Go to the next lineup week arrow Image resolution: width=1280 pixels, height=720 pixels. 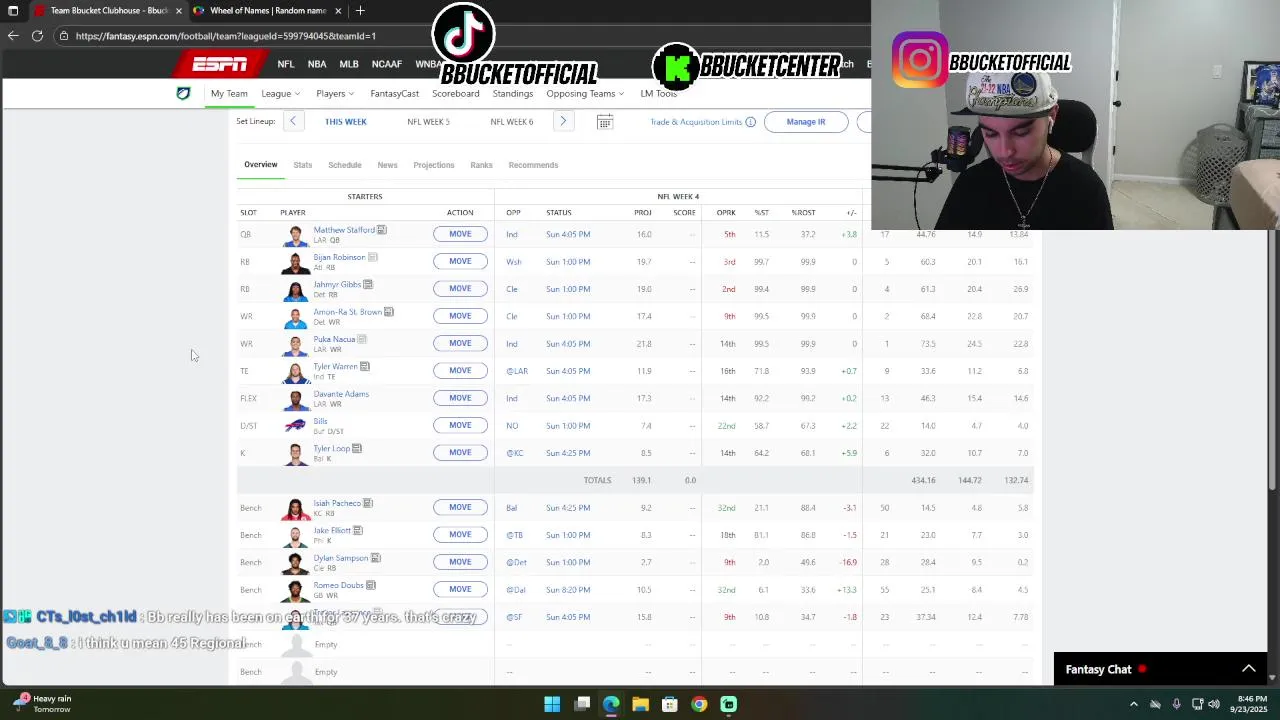[x=563, y=121]
